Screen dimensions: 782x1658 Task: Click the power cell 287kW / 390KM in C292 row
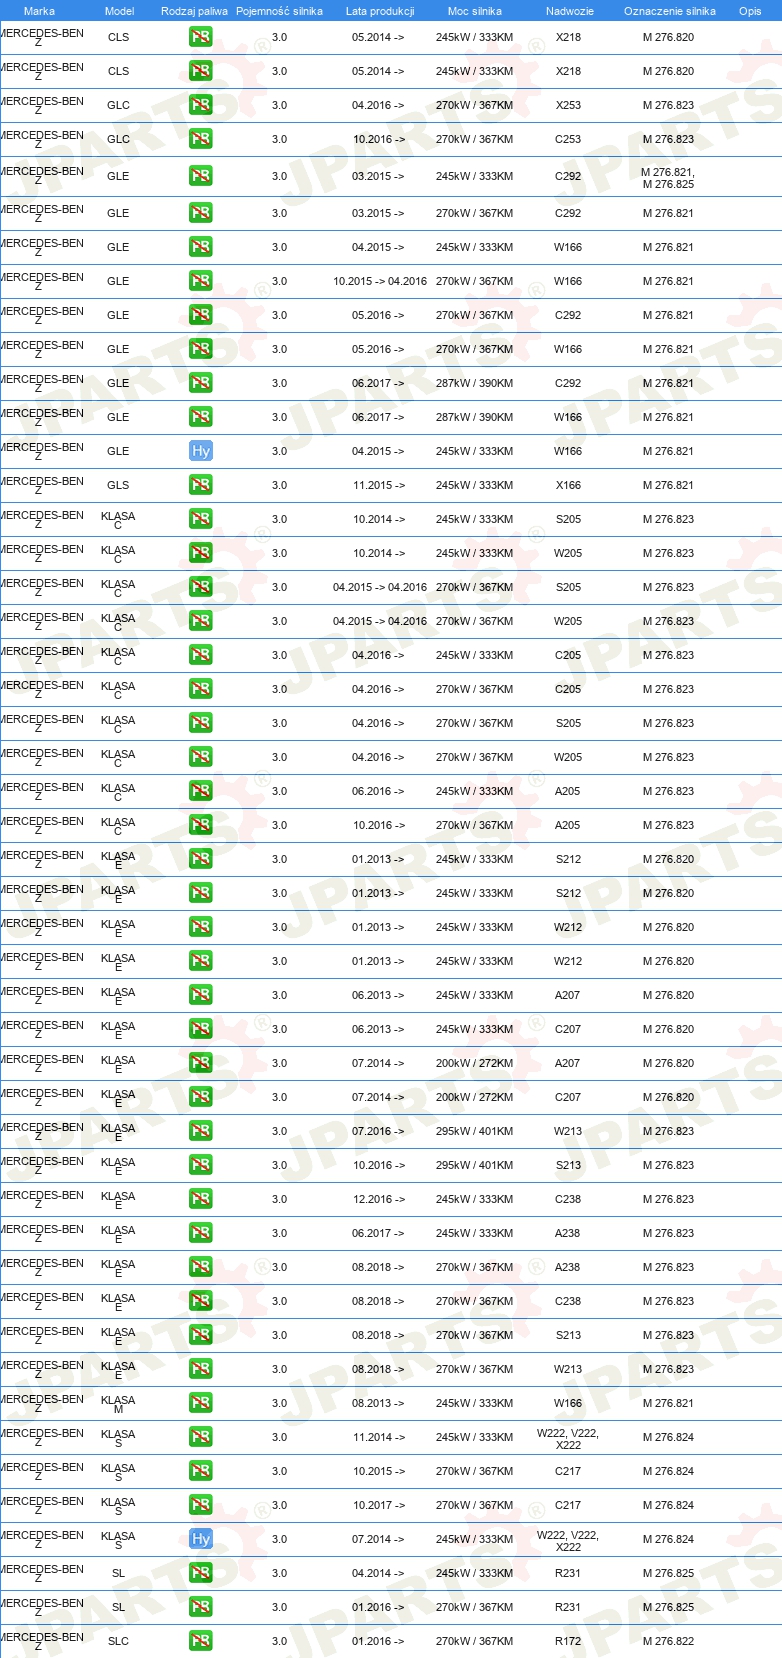tap(474, 383)
